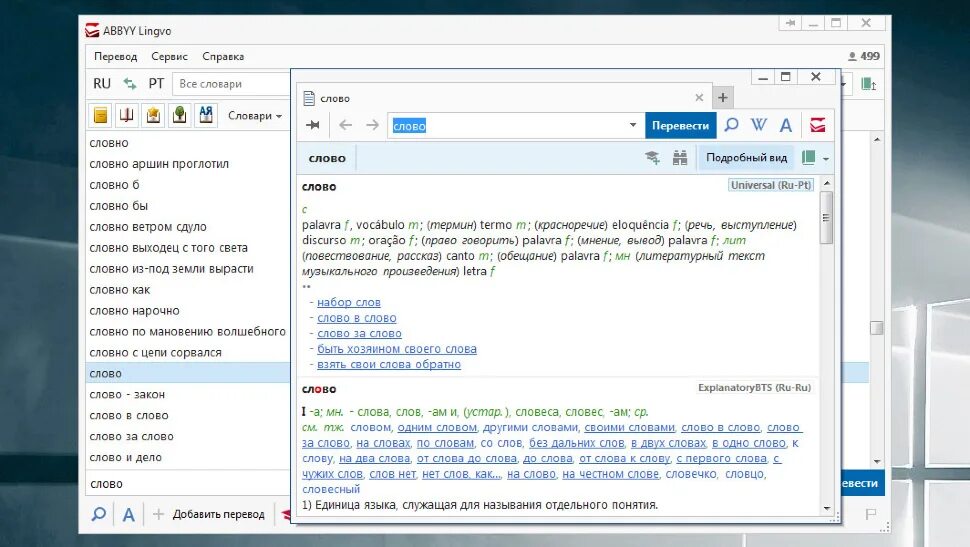The height and width of the screenshot is (547, 970).
Task: Open the Словари dropdown
Action: tap(255, 116)
